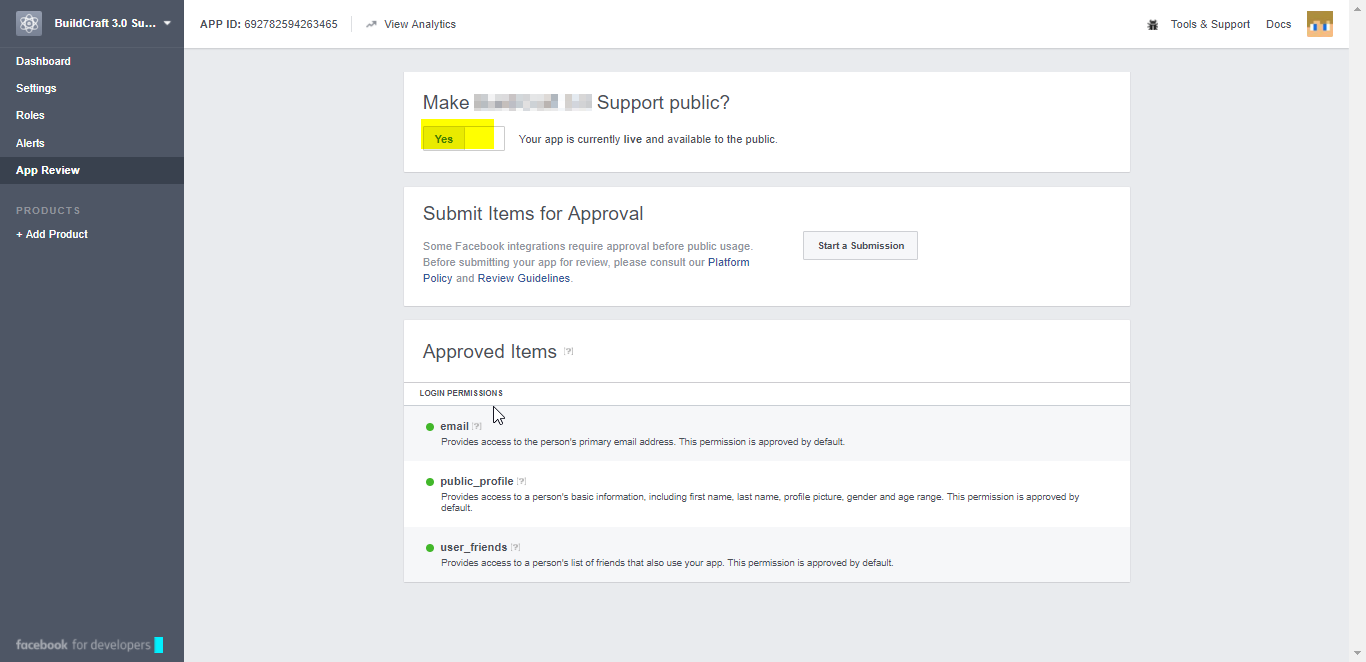Viewport: 1366px width, 662px height.
Task: Click help icon next to Approved Items
Action: tap(568, 351)
